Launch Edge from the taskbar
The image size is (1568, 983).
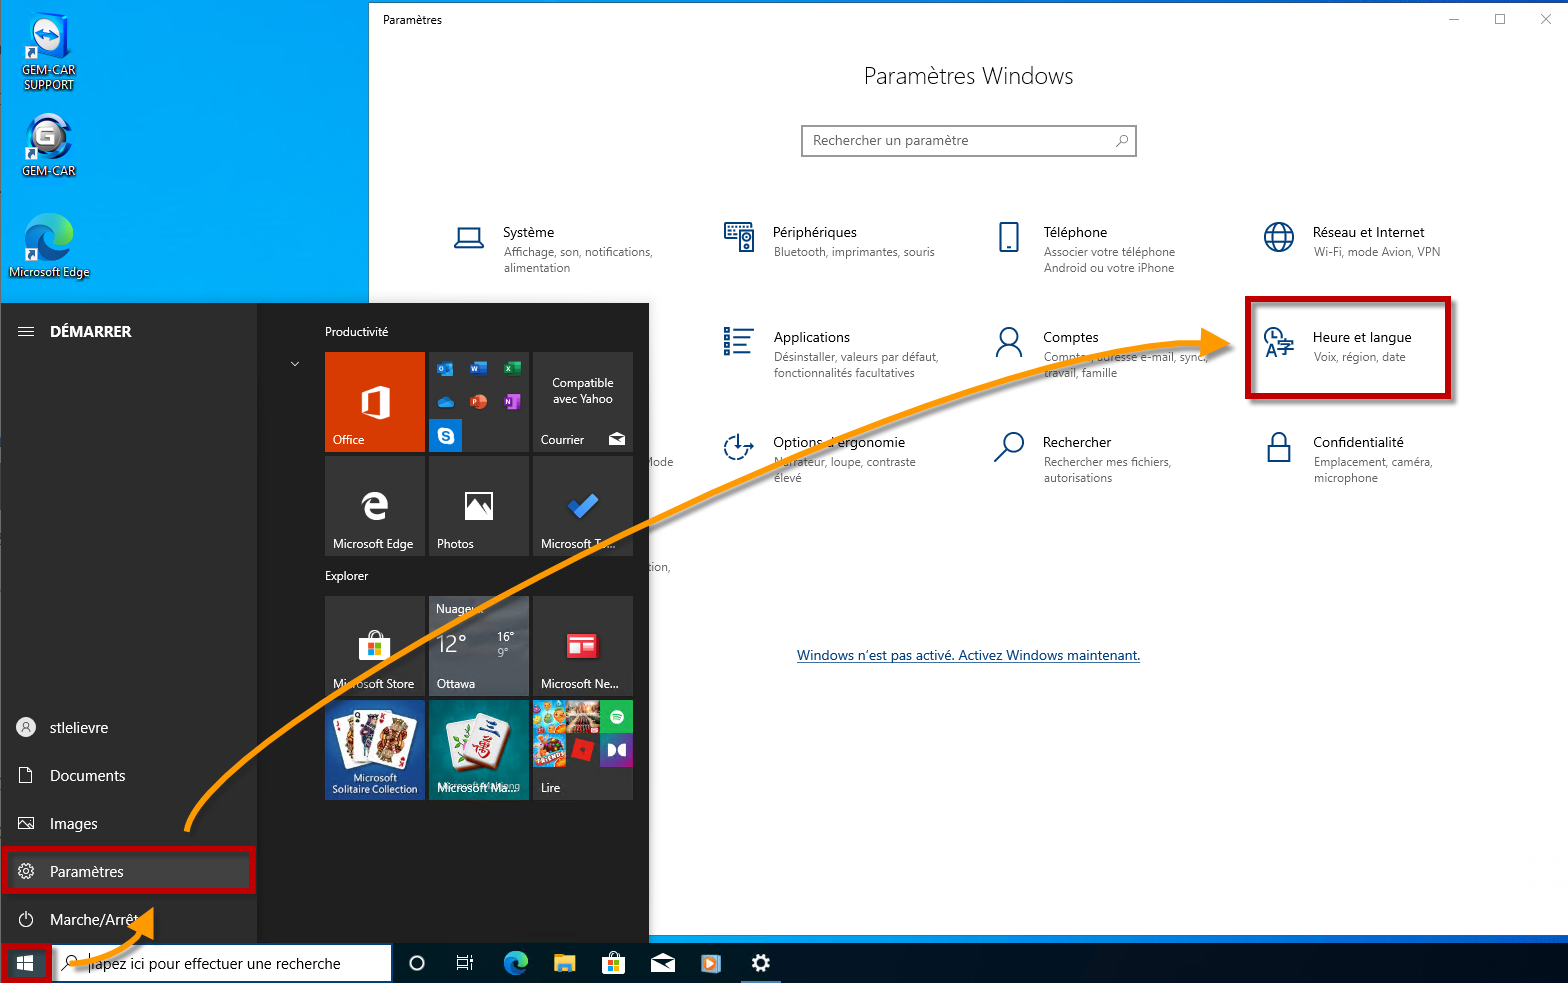coord(515,963)
